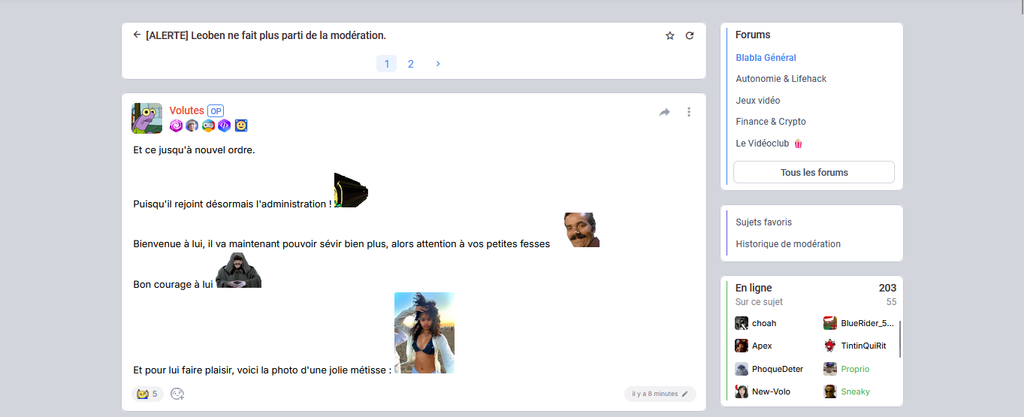This screenshot has height=417, width=1024.
Task: Share the post by Volutes
Action: coord(664,113)
